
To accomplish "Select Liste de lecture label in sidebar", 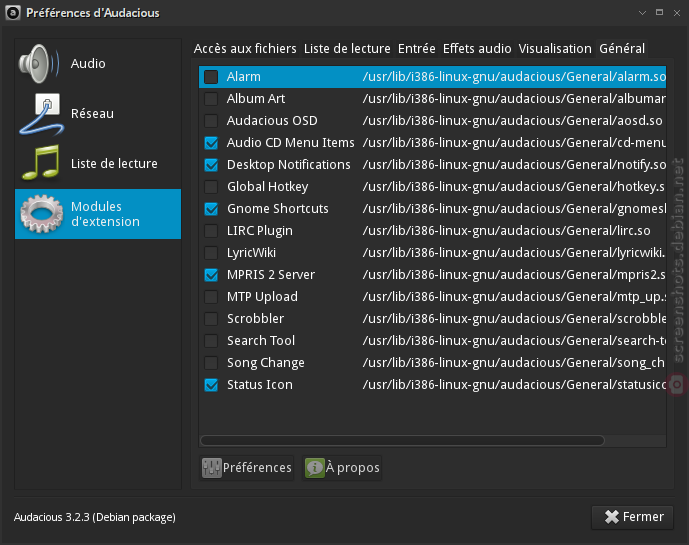I will click(x=114, y=164).
